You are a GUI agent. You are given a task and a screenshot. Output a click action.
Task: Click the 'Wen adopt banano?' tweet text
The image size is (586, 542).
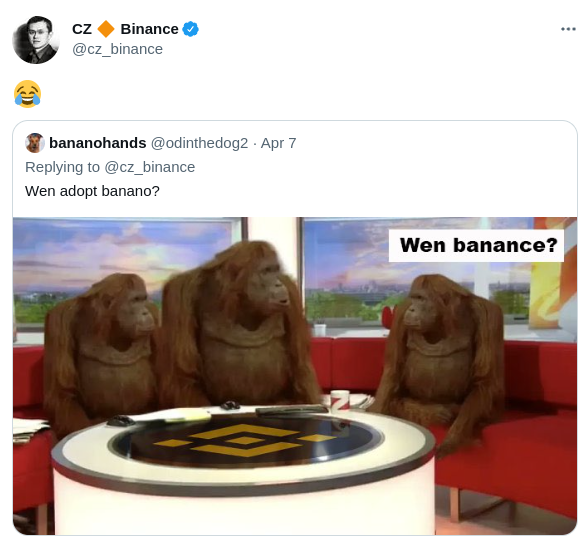tap(92, 191)
